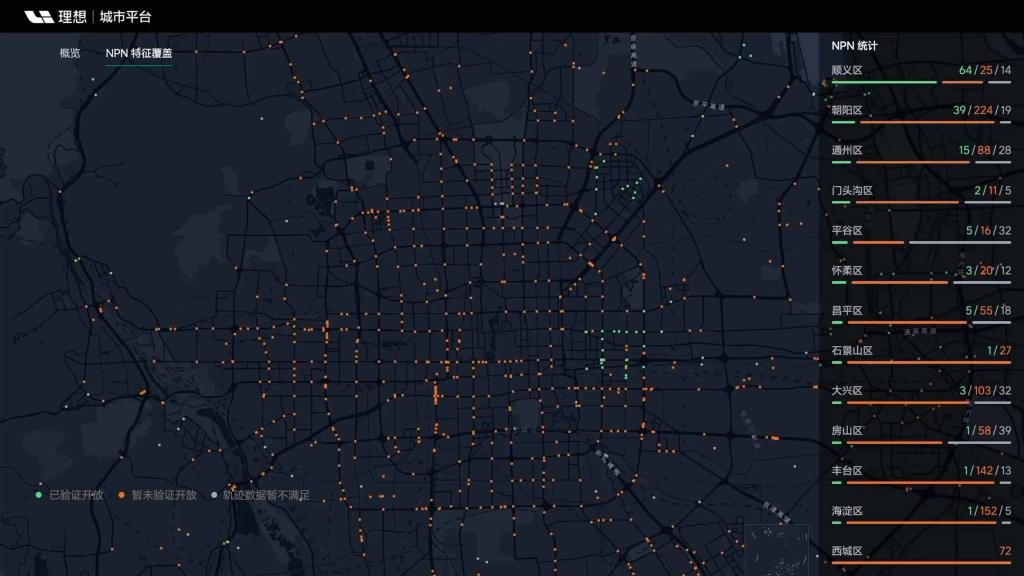
Task: Click the orange 暂未验证开放 legend dot
Action: point(121,495)
